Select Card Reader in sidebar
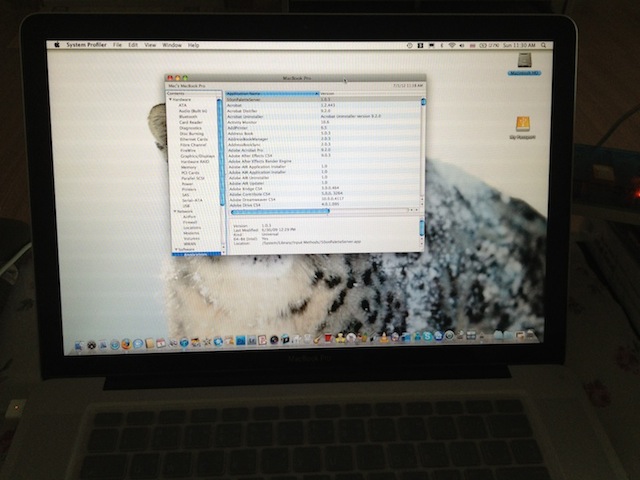The image size is (640, 480). (191, 122)
